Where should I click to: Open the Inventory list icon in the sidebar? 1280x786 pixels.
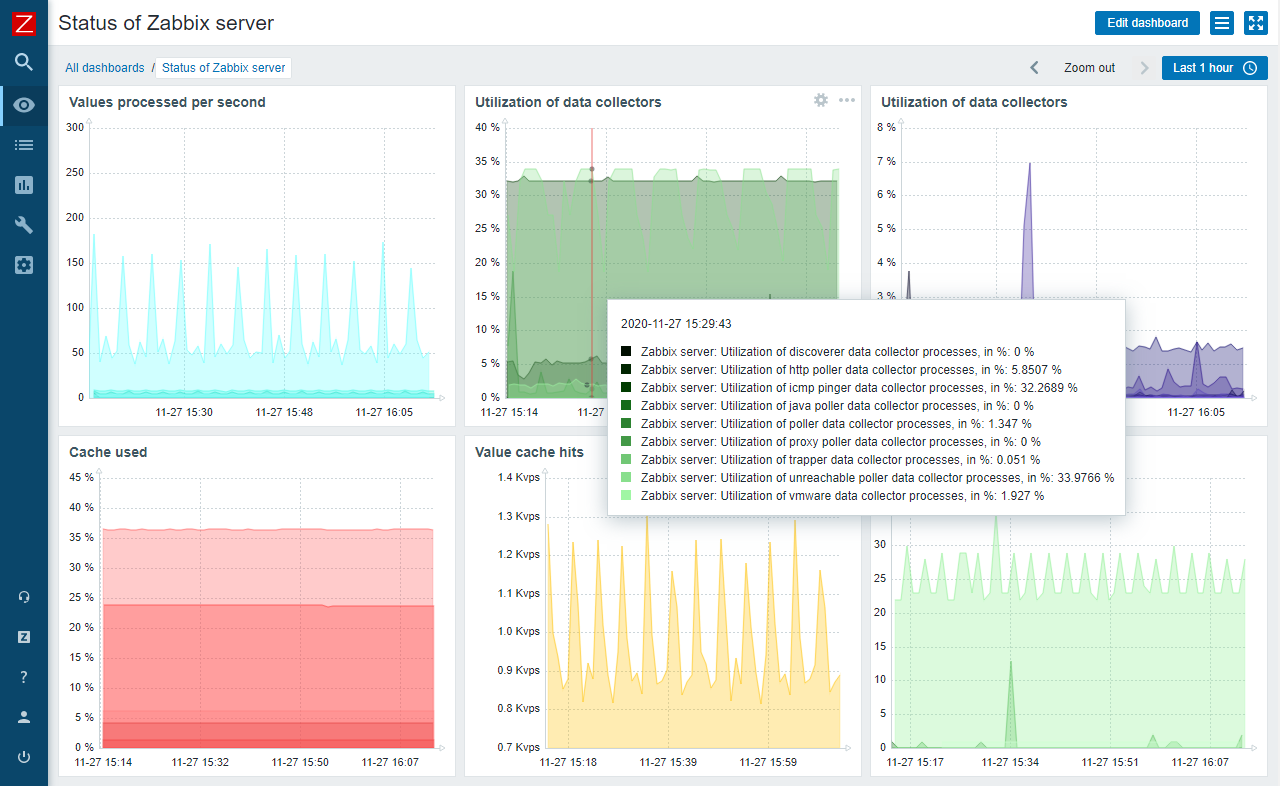pos(23,144)
